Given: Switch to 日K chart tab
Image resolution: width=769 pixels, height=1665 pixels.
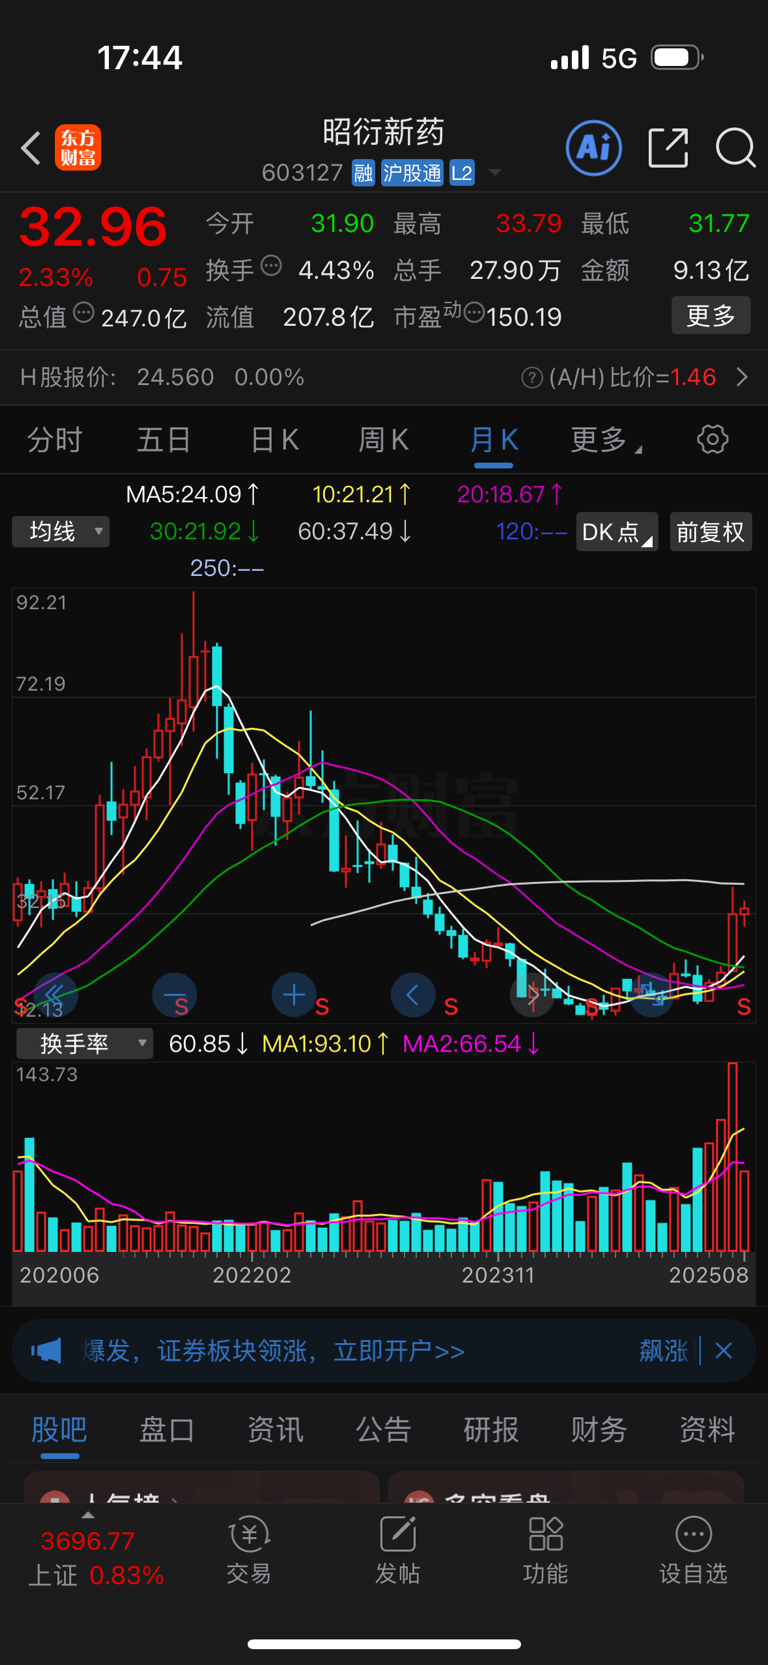Looking at the screenshot, I should tap(274, 439).
